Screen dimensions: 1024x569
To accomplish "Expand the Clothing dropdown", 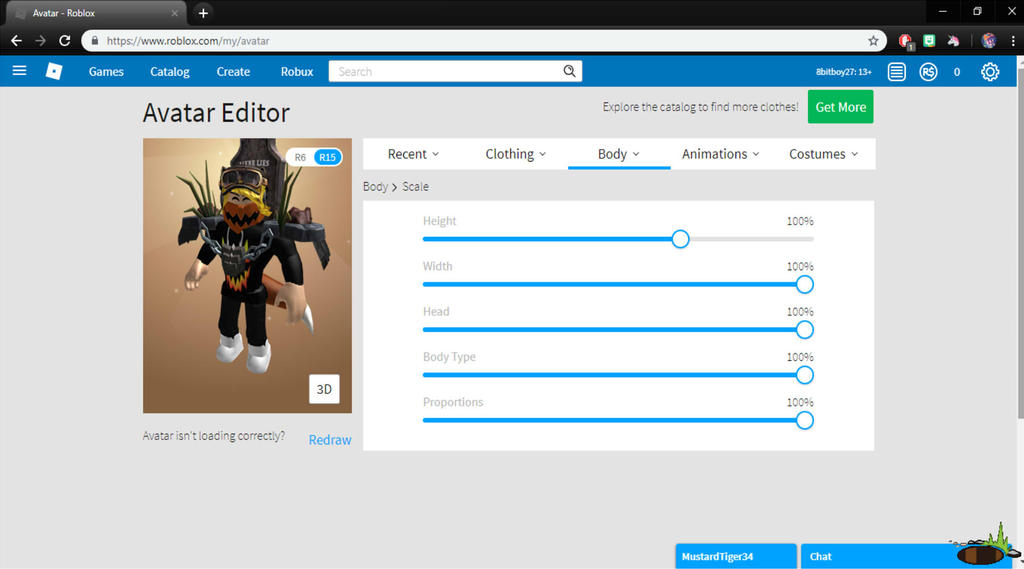I will [516, 154].
